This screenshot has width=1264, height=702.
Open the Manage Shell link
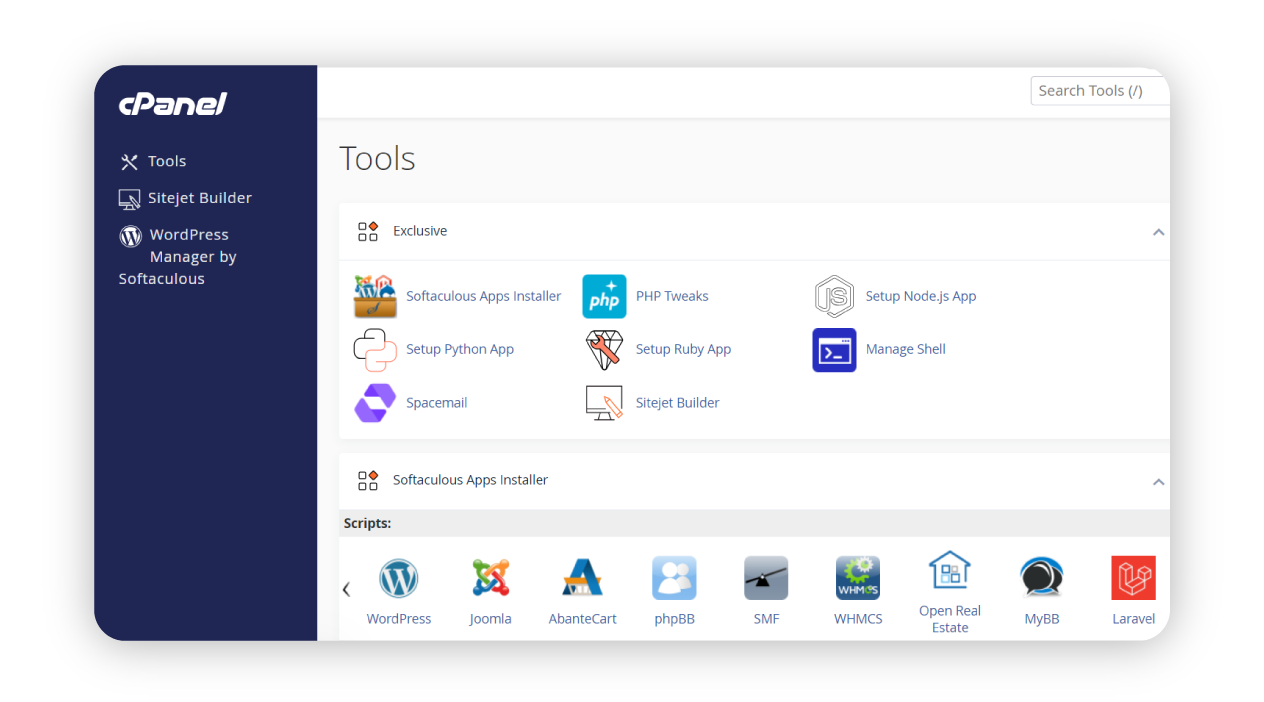906,349
